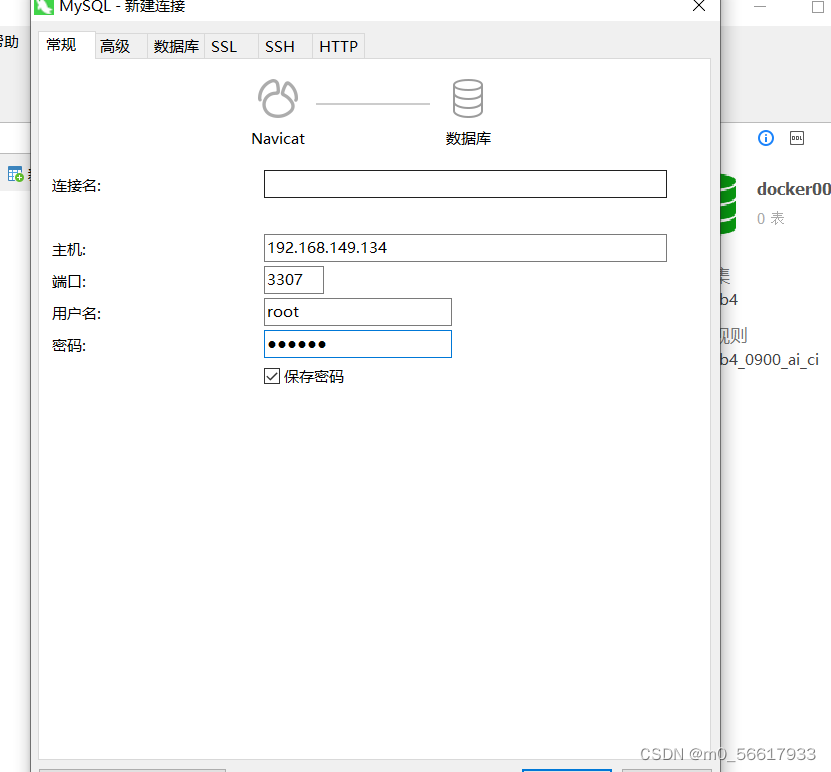Click the docker00 database name text
Viewport: 831px width, 772px height.
point(793,189)
